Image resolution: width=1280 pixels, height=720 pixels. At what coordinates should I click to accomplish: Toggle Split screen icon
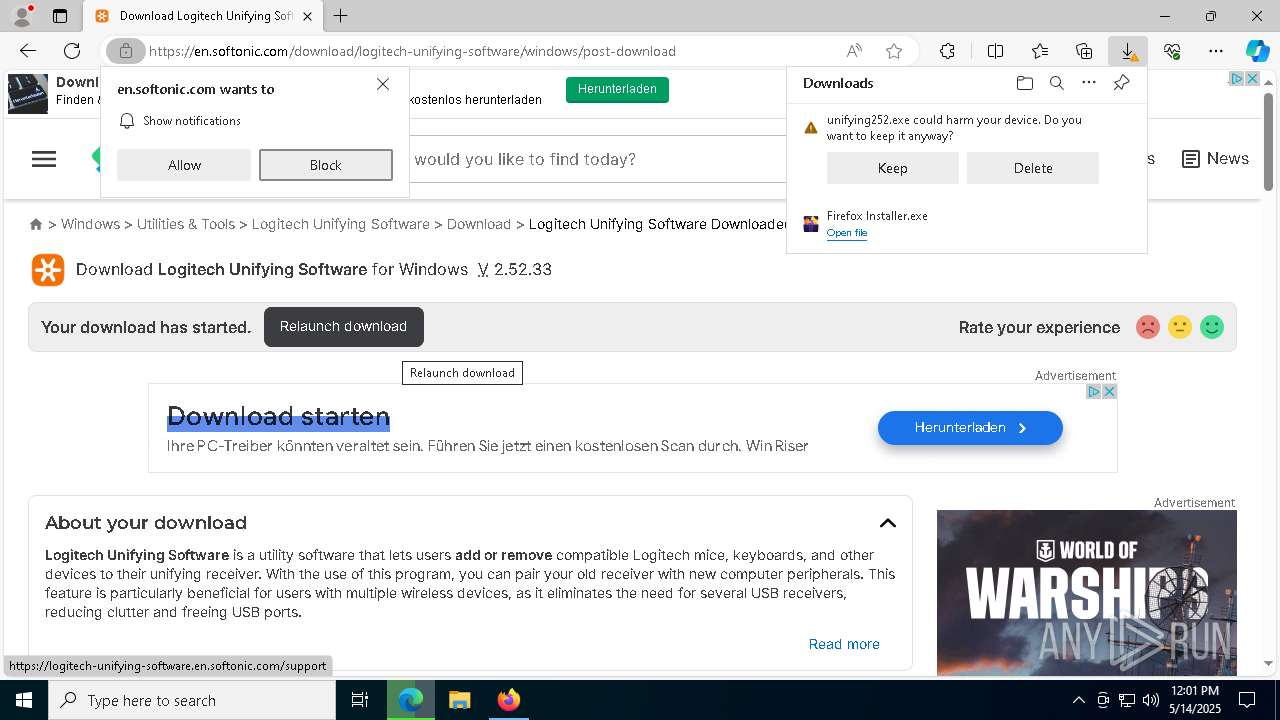[995, 51]
